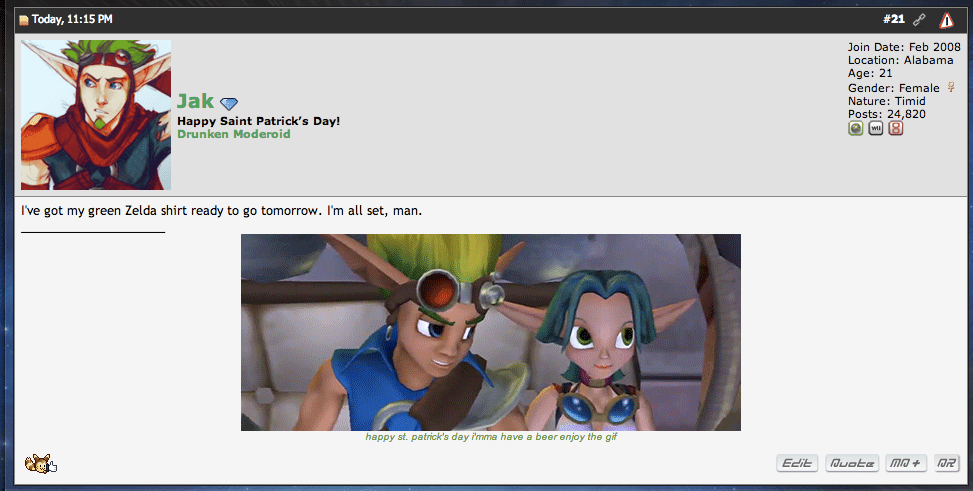Click the "Happy Saint Patrick's Day!" user title

(x=259, y=121)
